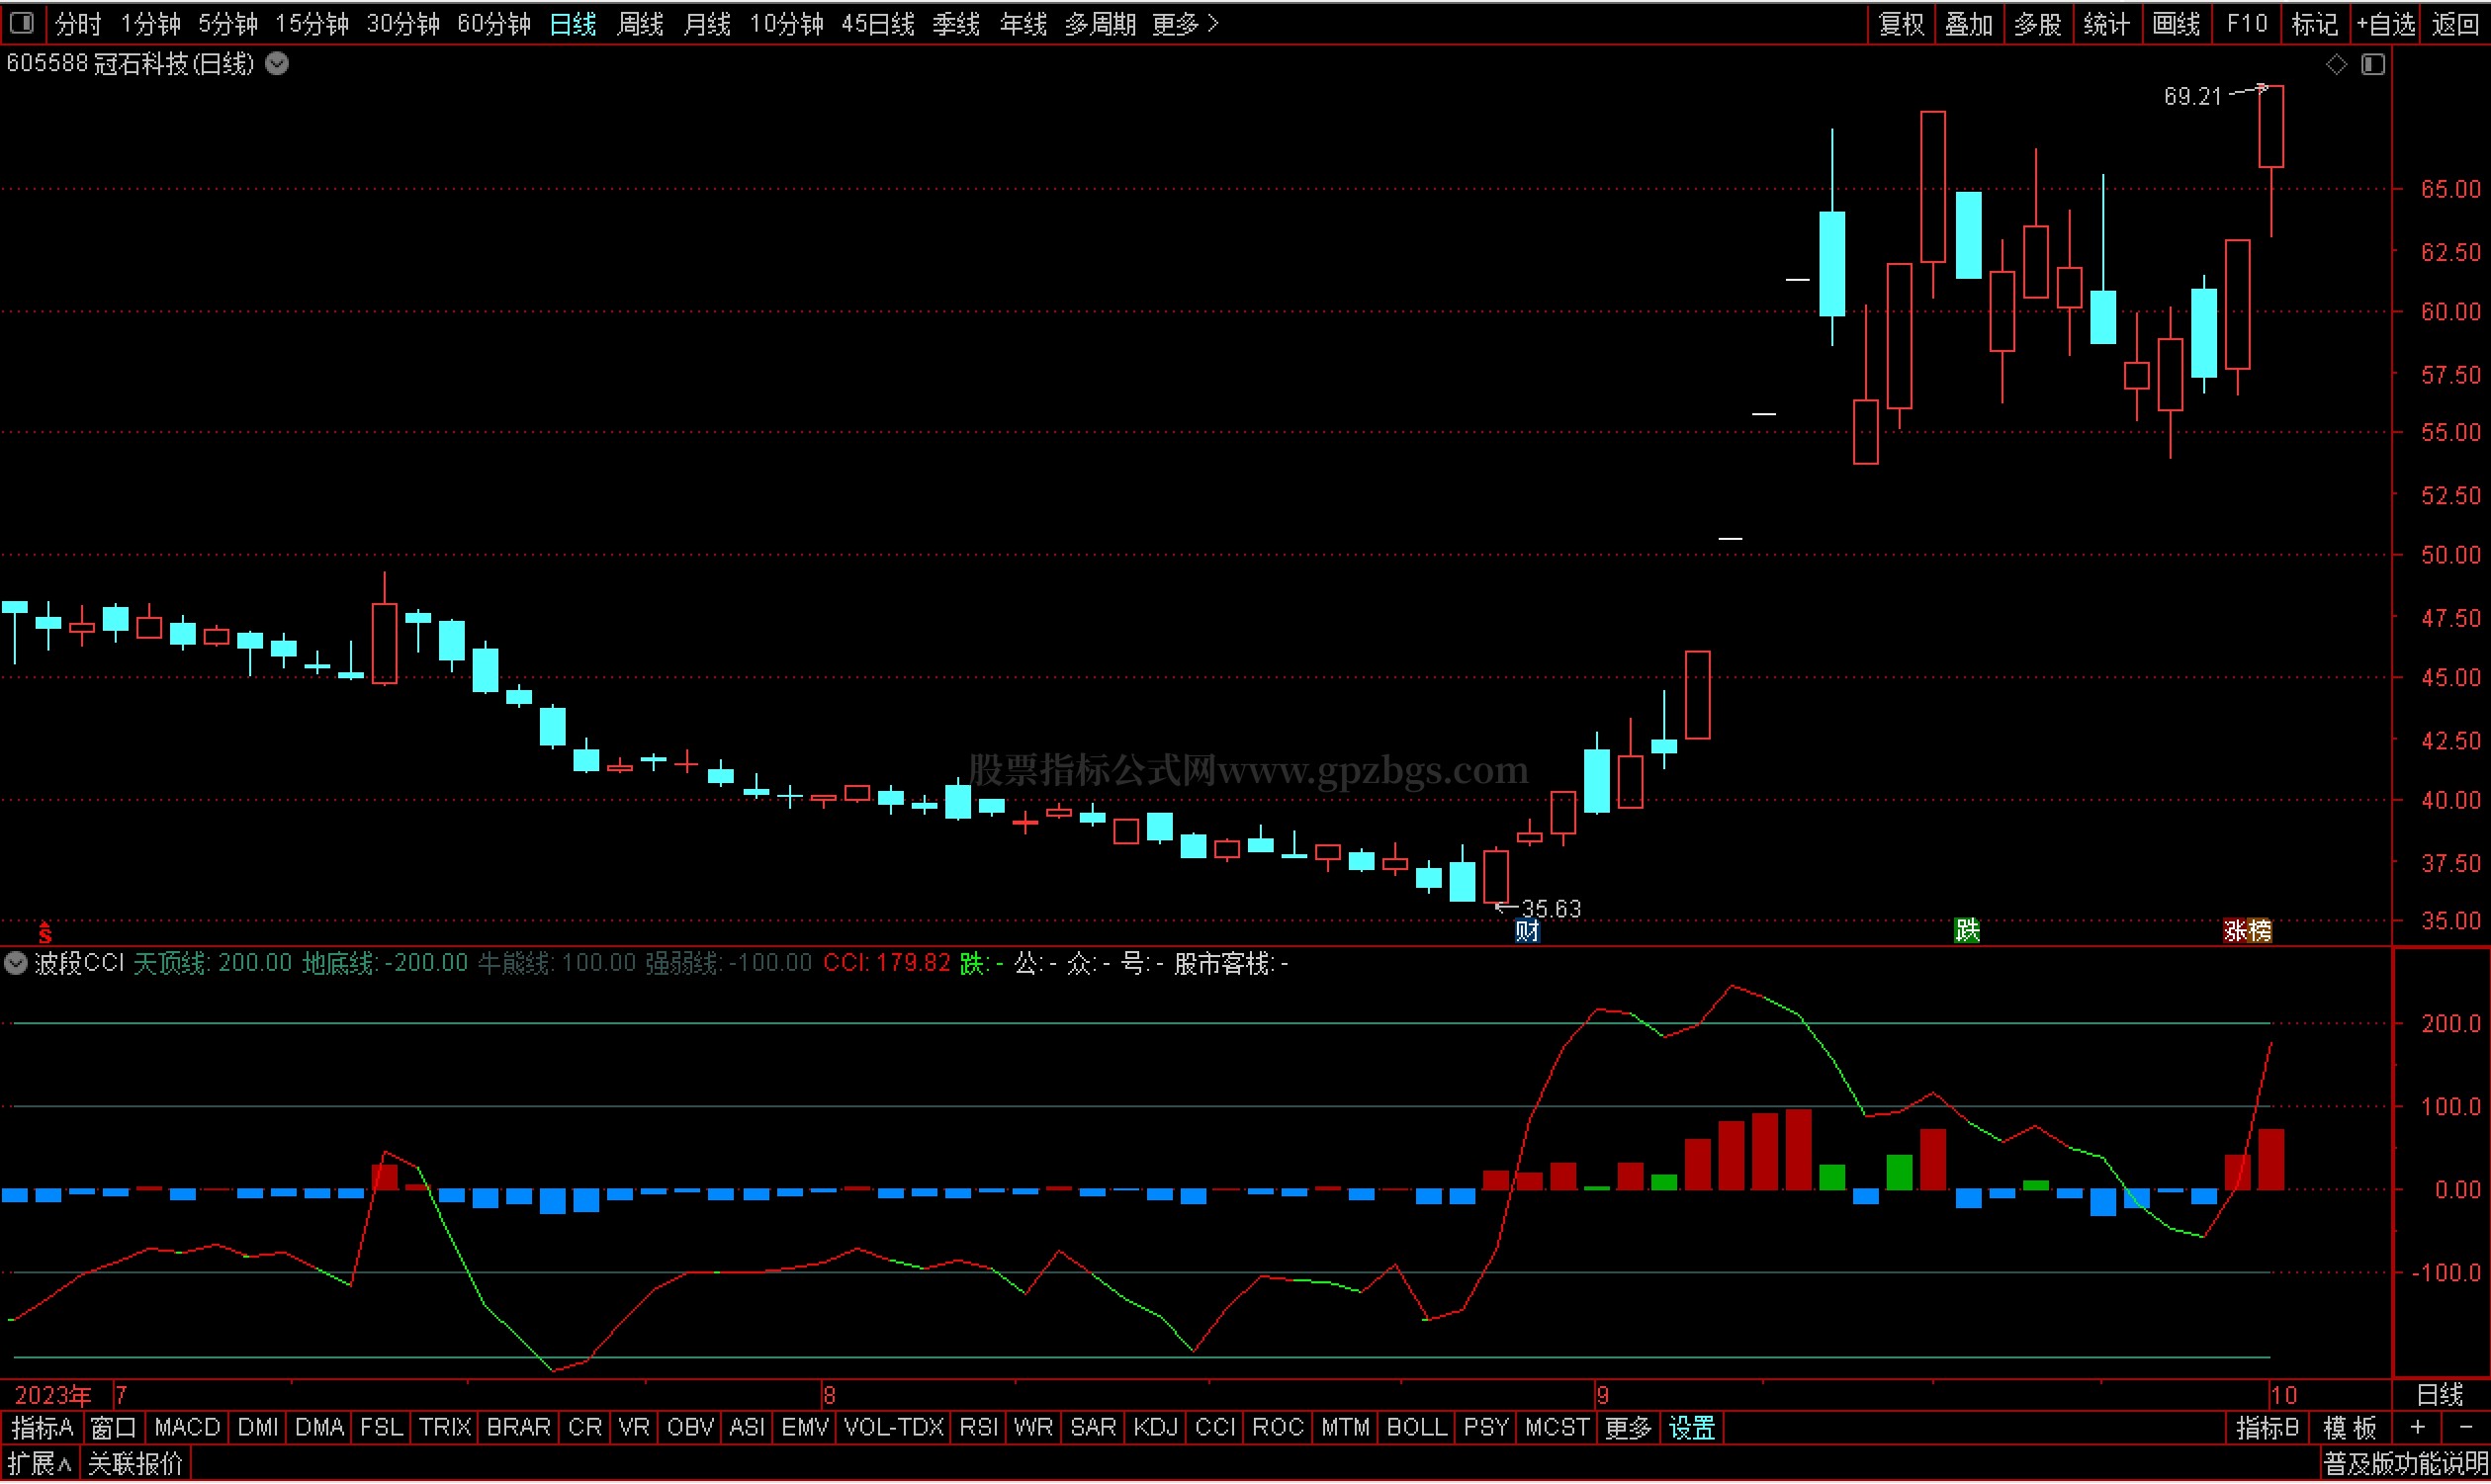Expand the 波段CCI indicator dropdown arrow
The height and width of the screenshot is (1484, 2491).
tap(16, 964)
